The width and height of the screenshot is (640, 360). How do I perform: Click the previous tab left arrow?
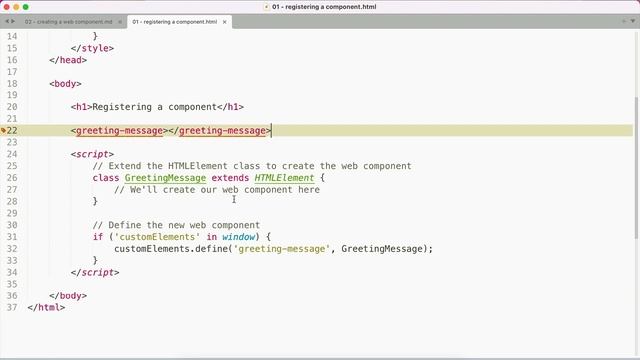[x=7, y=21]
